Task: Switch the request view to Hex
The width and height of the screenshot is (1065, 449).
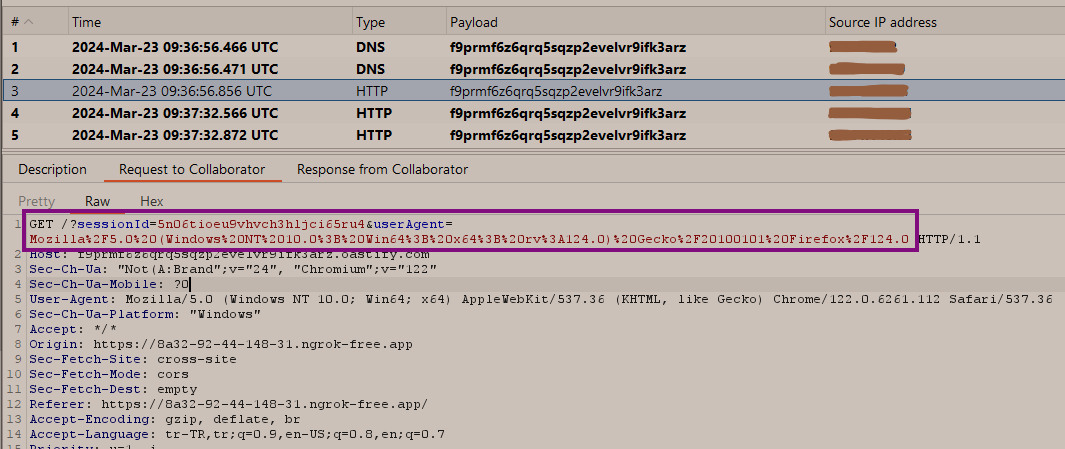Action: (x=151, y=201)
